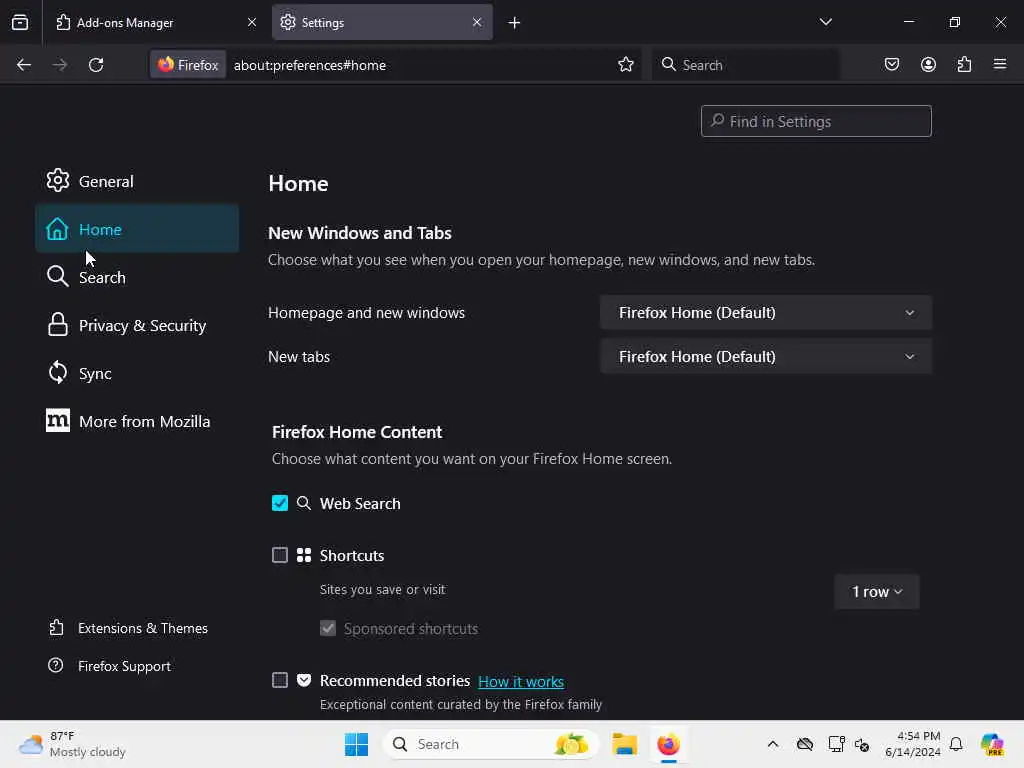This screenshot has width=1024, height=768.
Task: Click the General gear icon
Action: tap(57, 180)
